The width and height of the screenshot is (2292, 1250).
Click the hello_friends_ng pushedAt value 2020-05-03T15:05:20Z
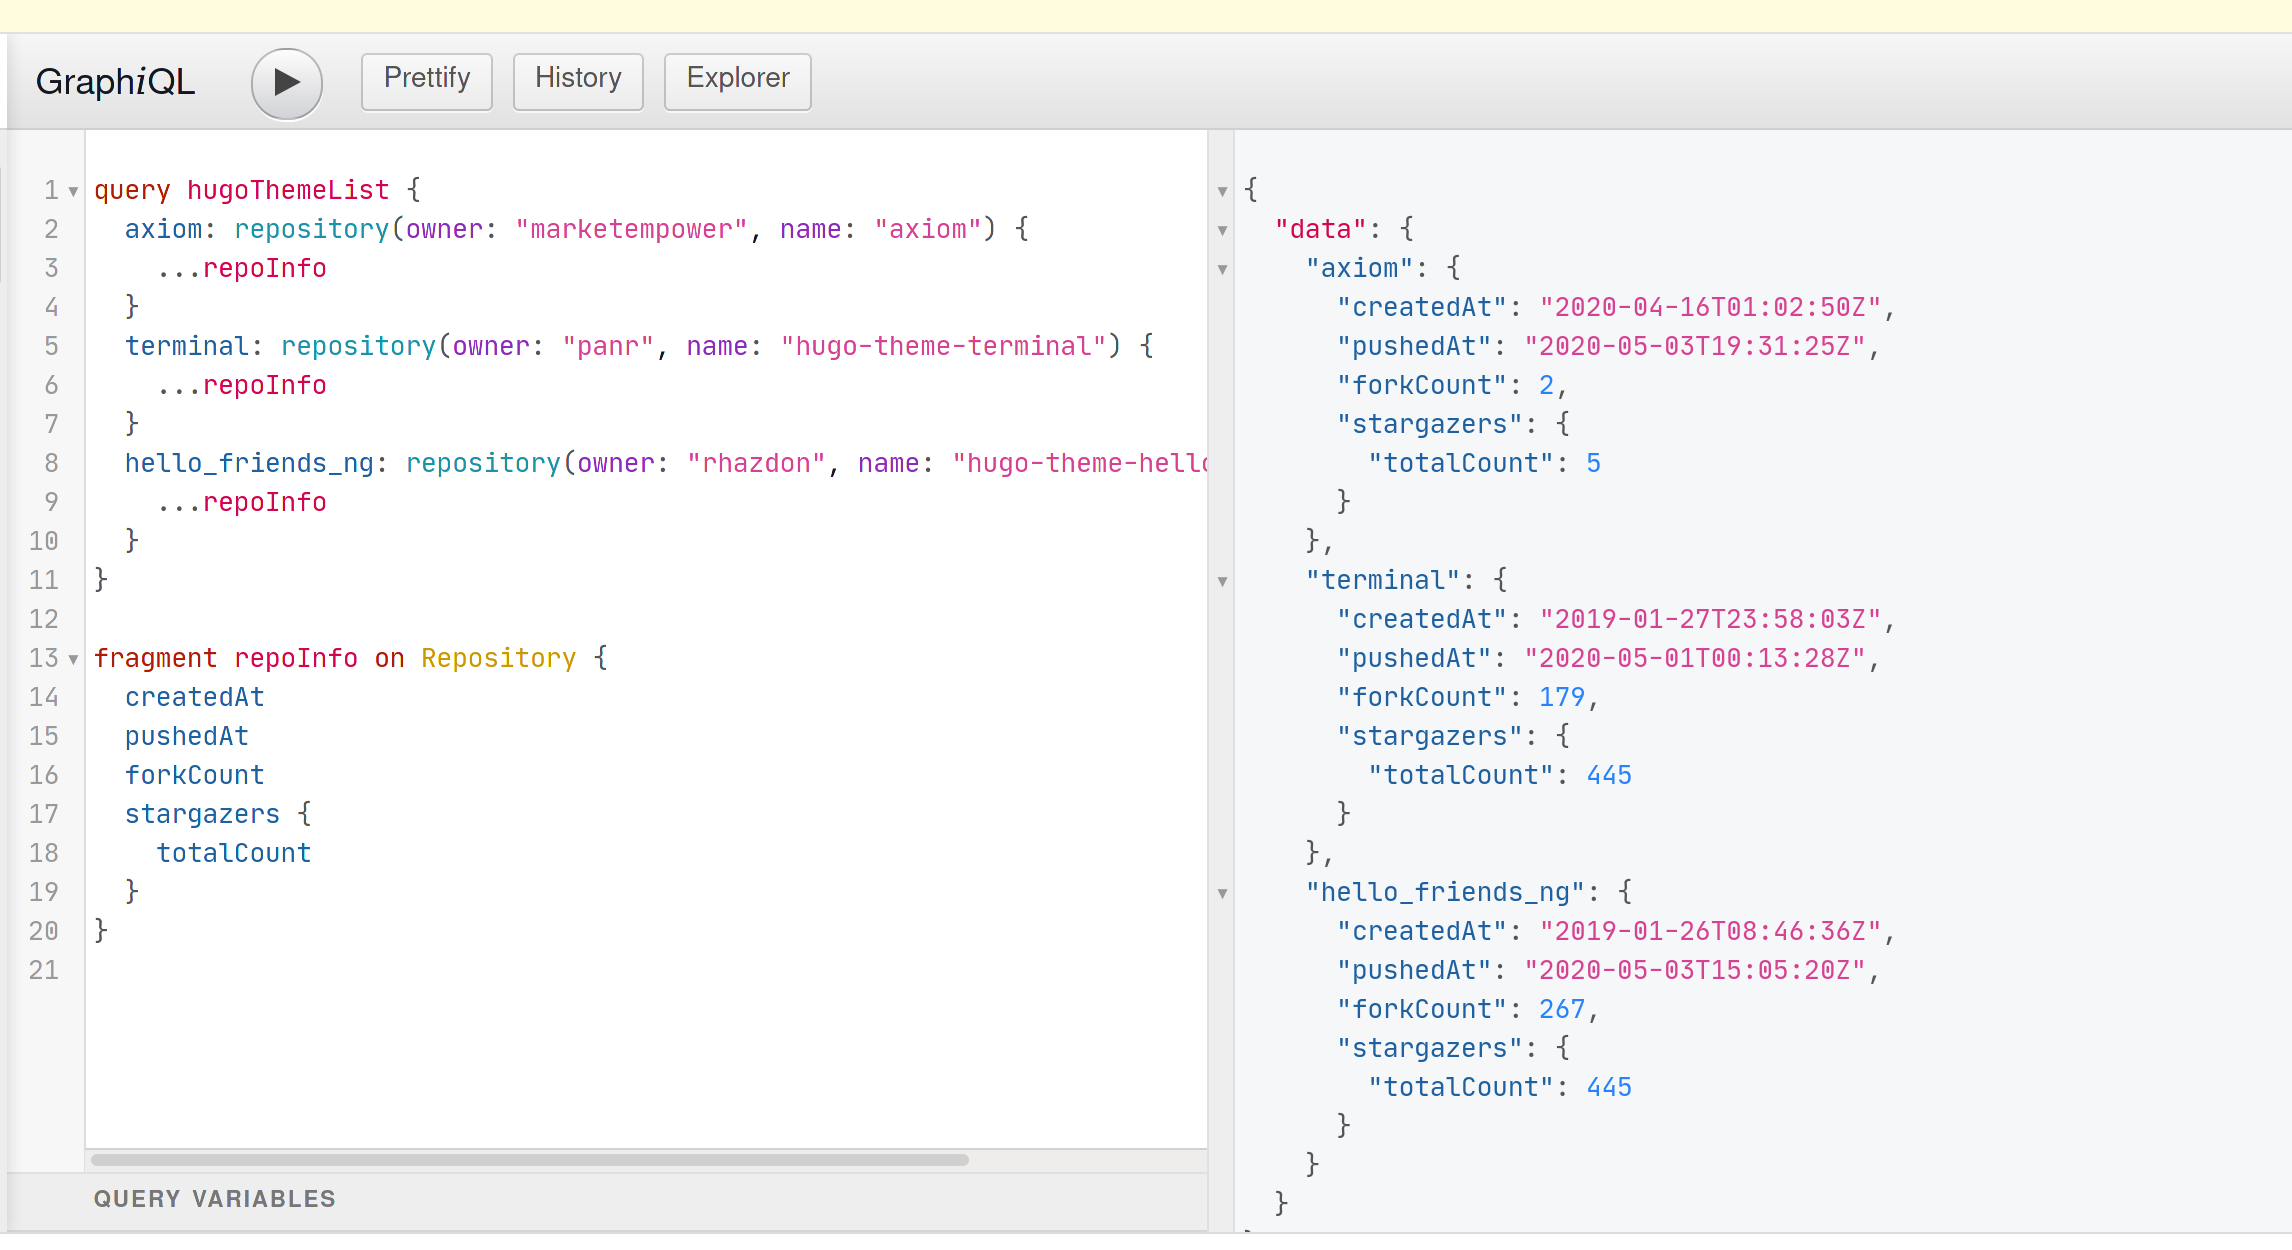point(1695,970)
